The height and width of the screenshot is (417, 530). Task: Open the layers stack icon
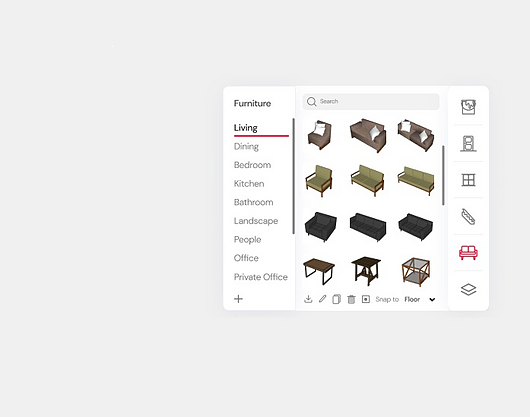click(x=468, y=289)
